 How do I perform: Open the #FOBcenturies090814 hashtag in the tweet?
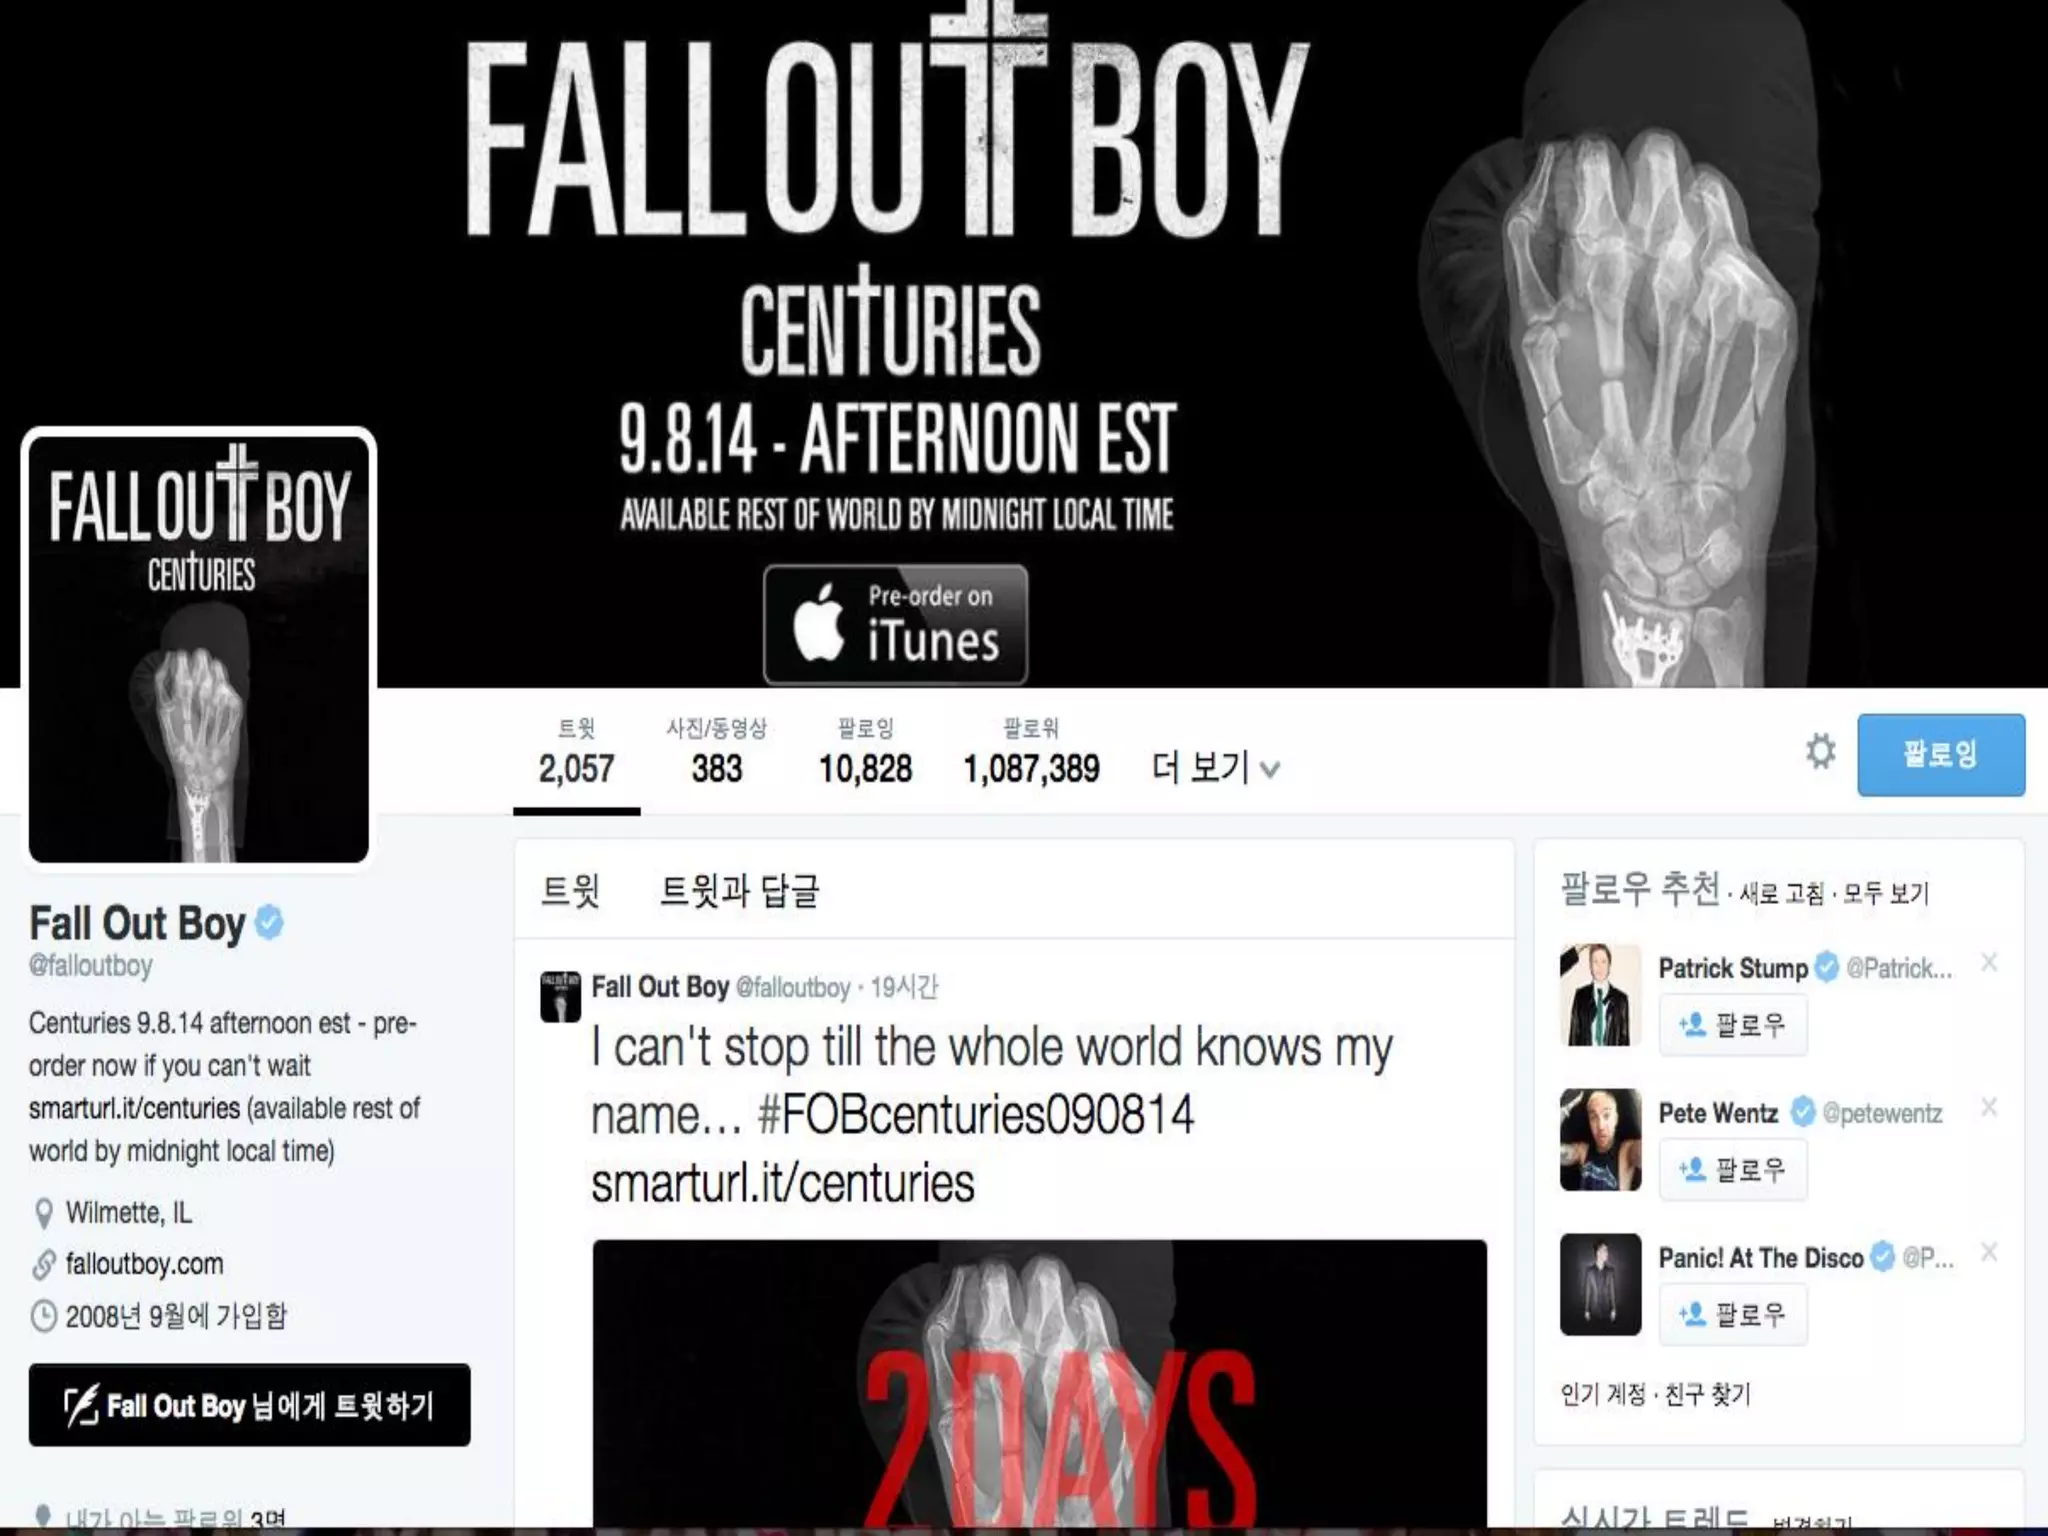(x=976, y=1115)
